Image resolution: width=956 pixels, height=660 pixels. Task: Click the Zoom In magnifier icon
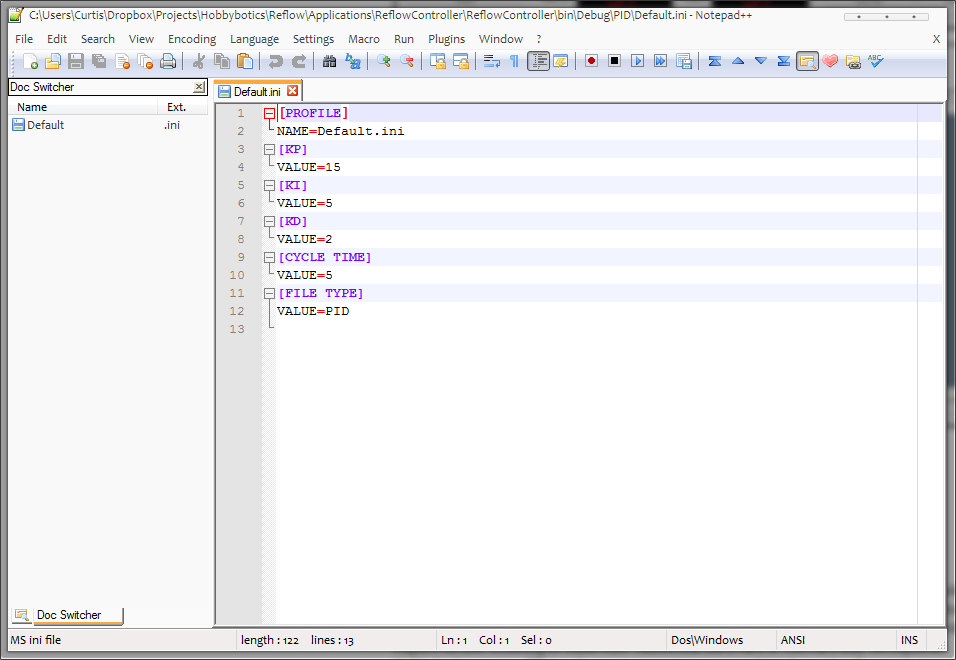383,62
